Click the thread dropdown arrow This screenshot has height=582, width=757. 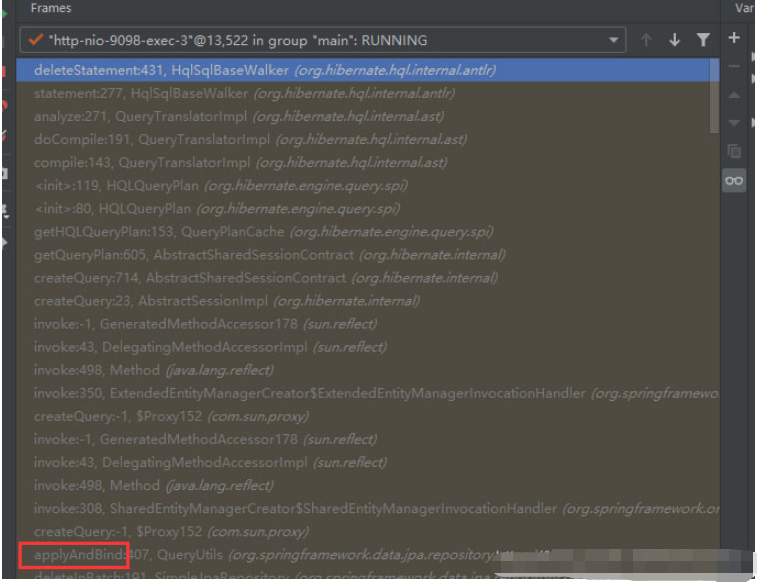click(613, 41)
